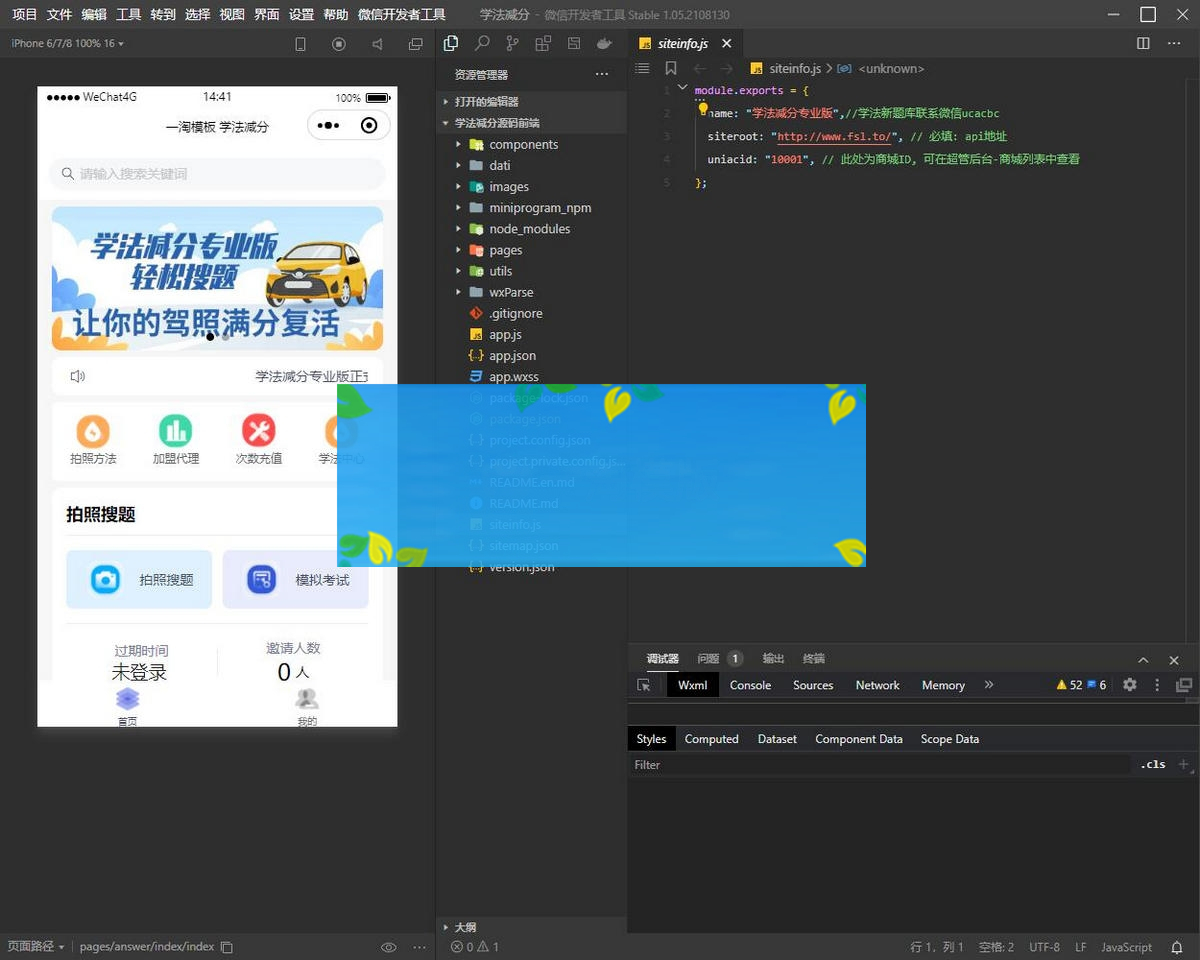
Task: Toggle the eye preview icon in status bar
Action: [x=388, y=947]
